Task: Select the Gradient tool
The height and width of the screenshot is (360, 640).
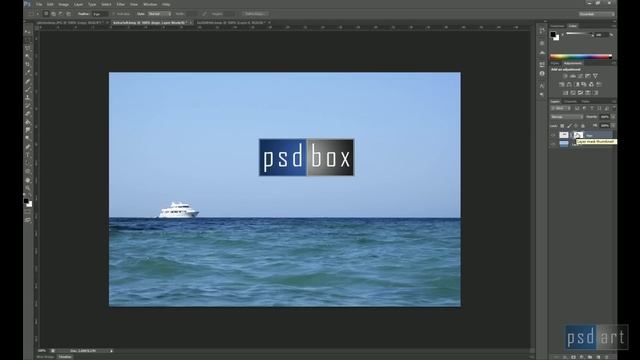Action: tap(28, 122)
